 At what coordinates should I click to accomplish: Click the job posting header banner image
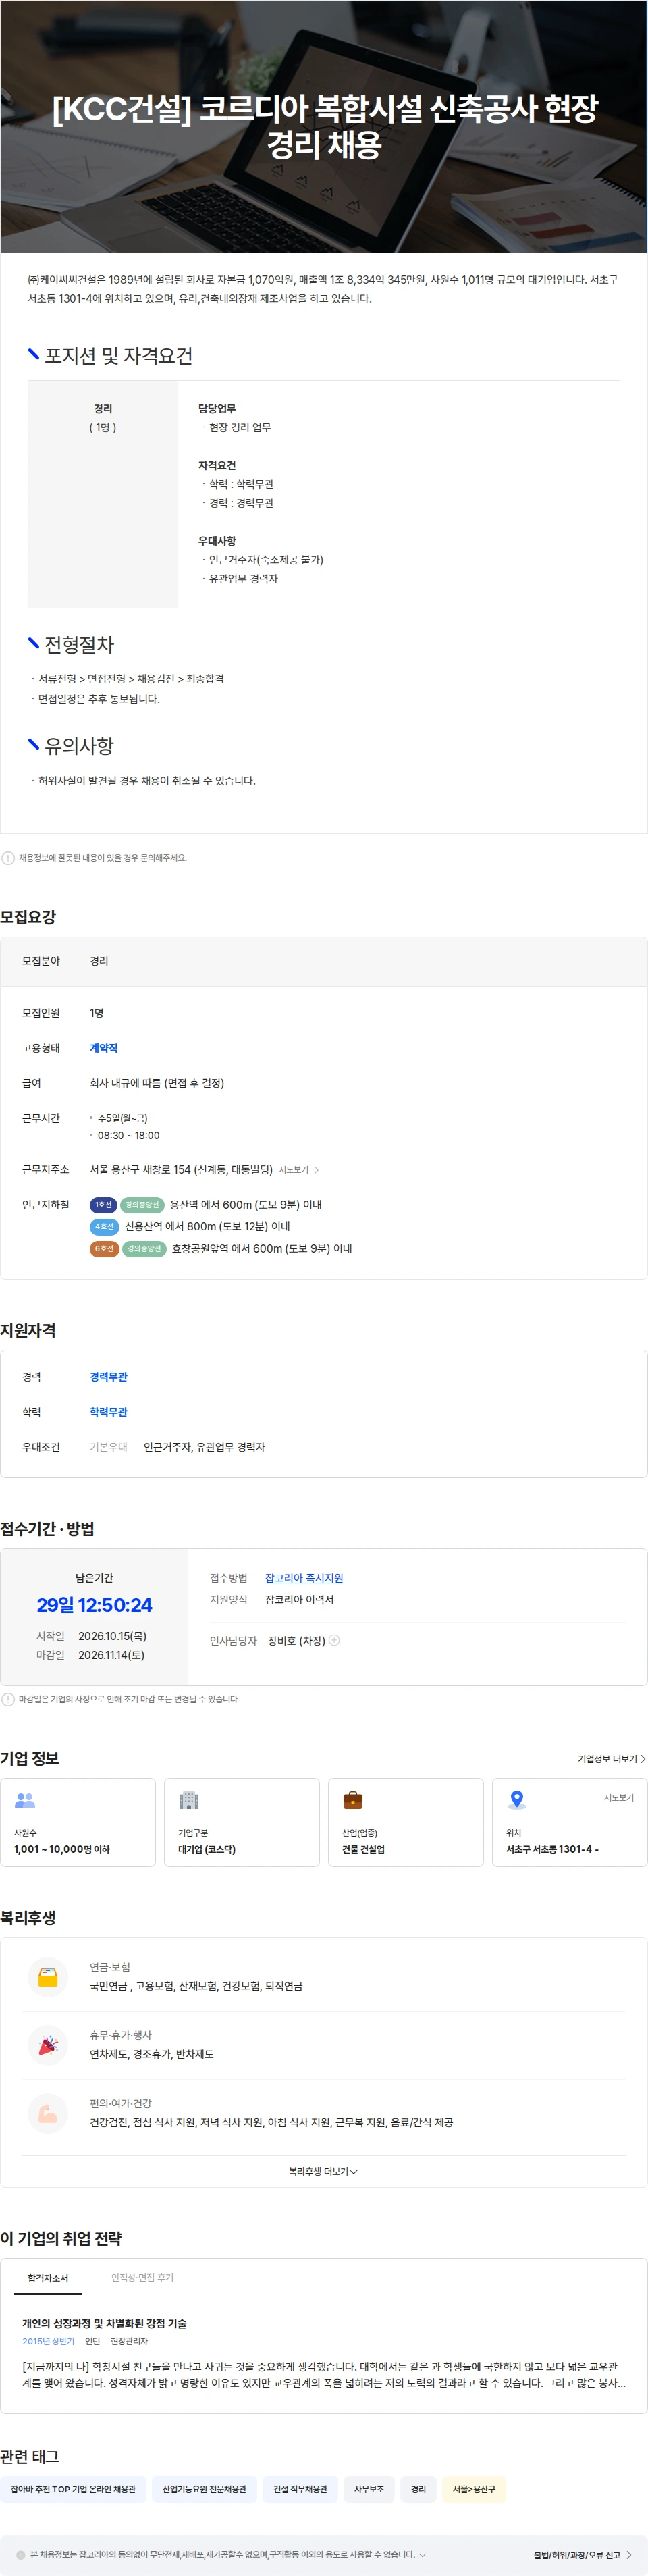click(x=324, y=126)
